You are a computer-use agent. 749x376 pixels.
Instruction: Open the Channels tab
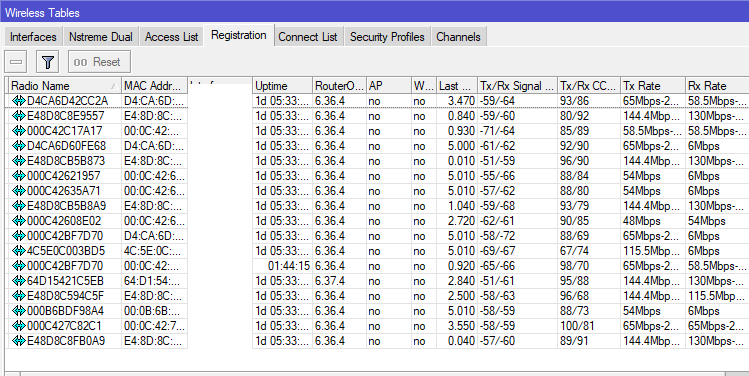459,37
